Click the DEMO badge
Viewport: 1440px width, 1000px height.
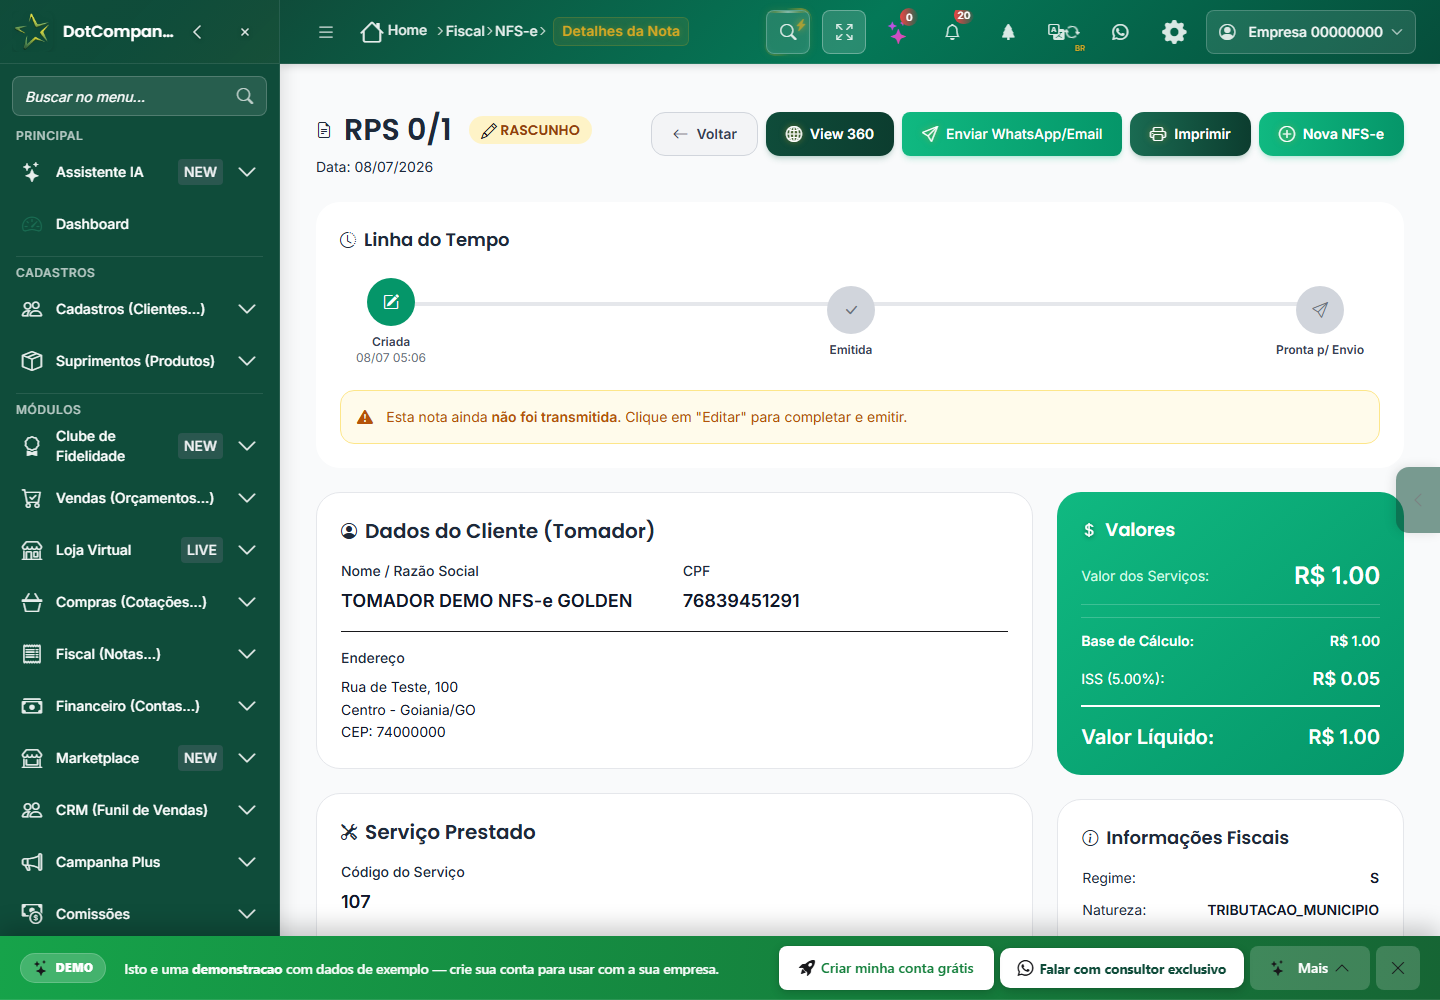pos(63,968)
